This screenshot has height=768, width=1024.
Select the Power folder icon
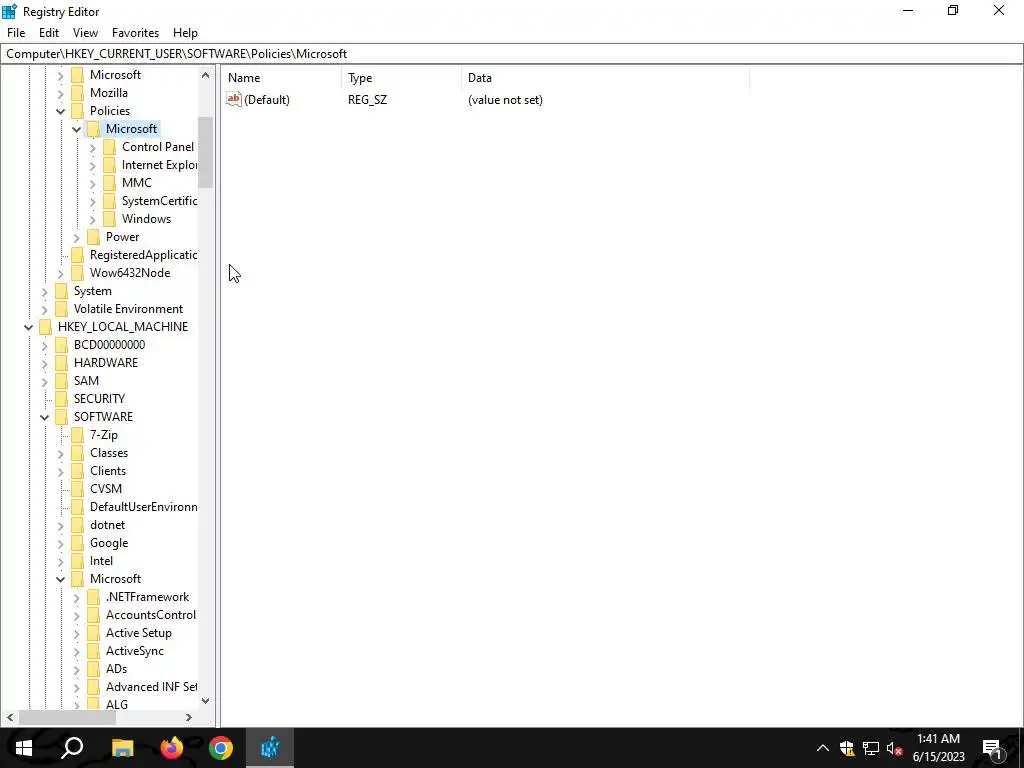[x=94, y=237]
